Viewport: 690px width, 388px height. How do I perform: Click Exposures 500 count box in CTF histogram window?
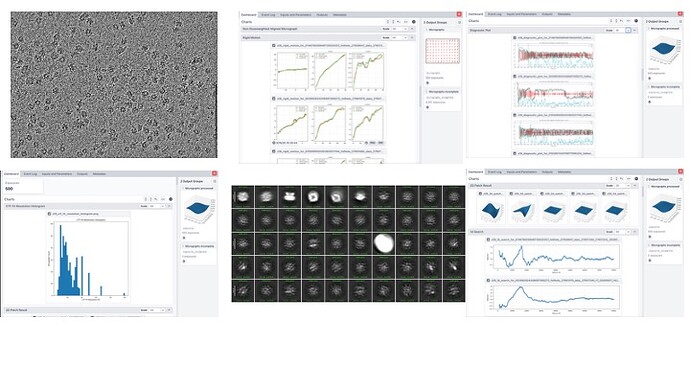point(23,186)
